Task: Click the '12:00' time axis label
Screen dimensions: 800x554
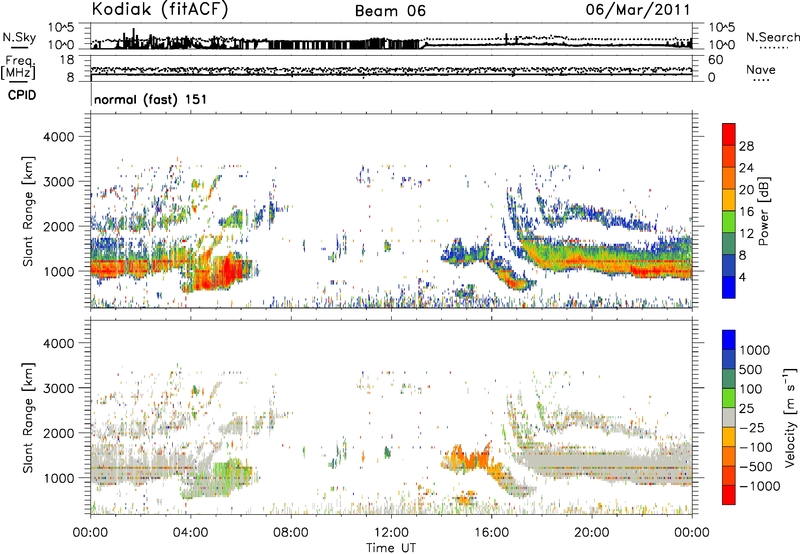Action: pyautogui.click(x=391, y=533)
